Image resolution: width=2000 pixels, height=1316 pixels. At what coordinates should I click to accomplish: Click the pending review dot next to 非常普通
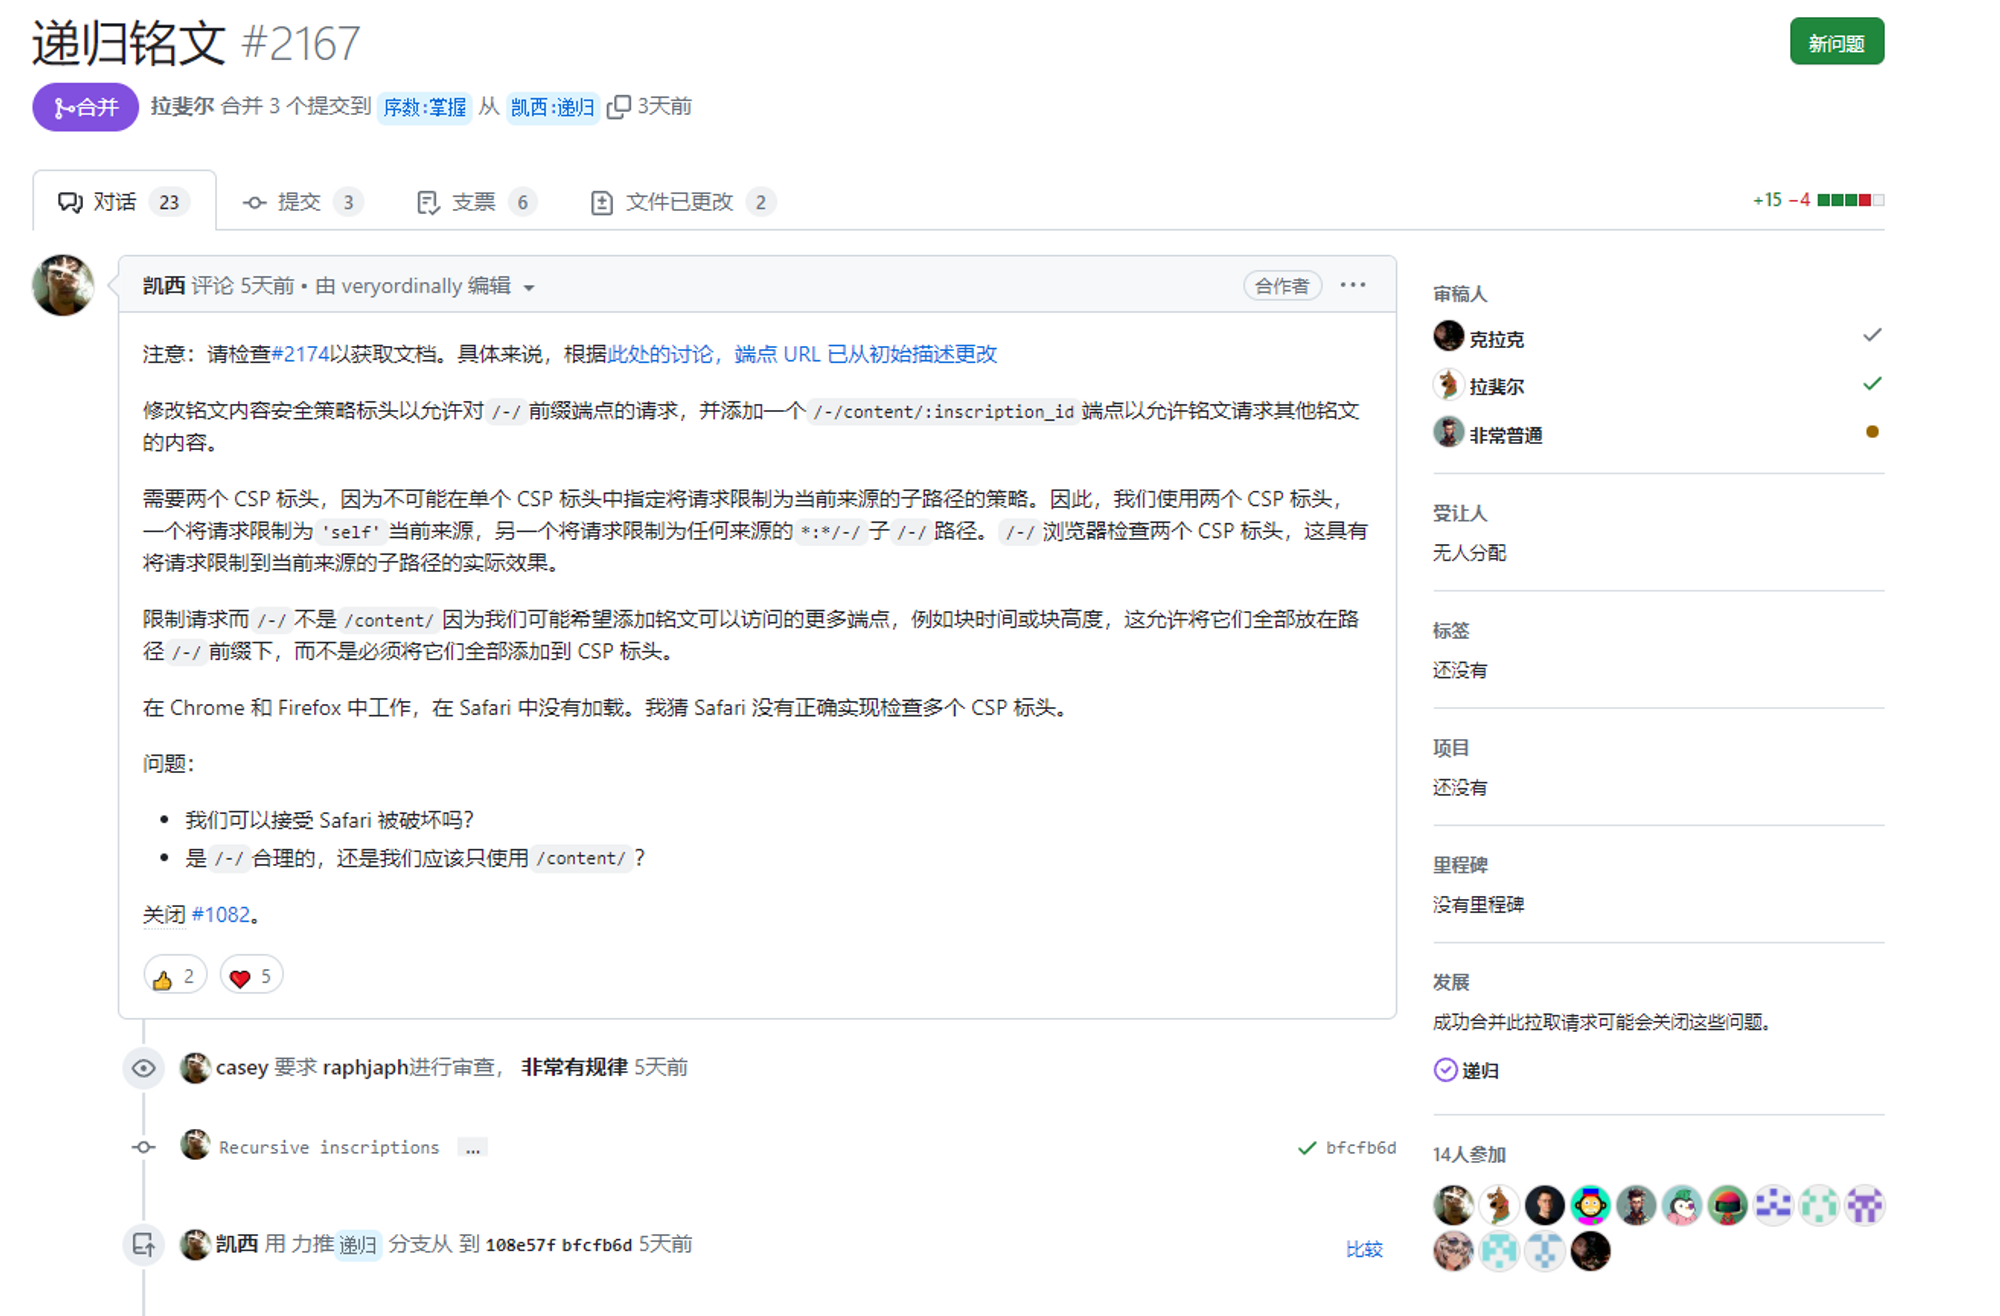tap(1872, 431)
